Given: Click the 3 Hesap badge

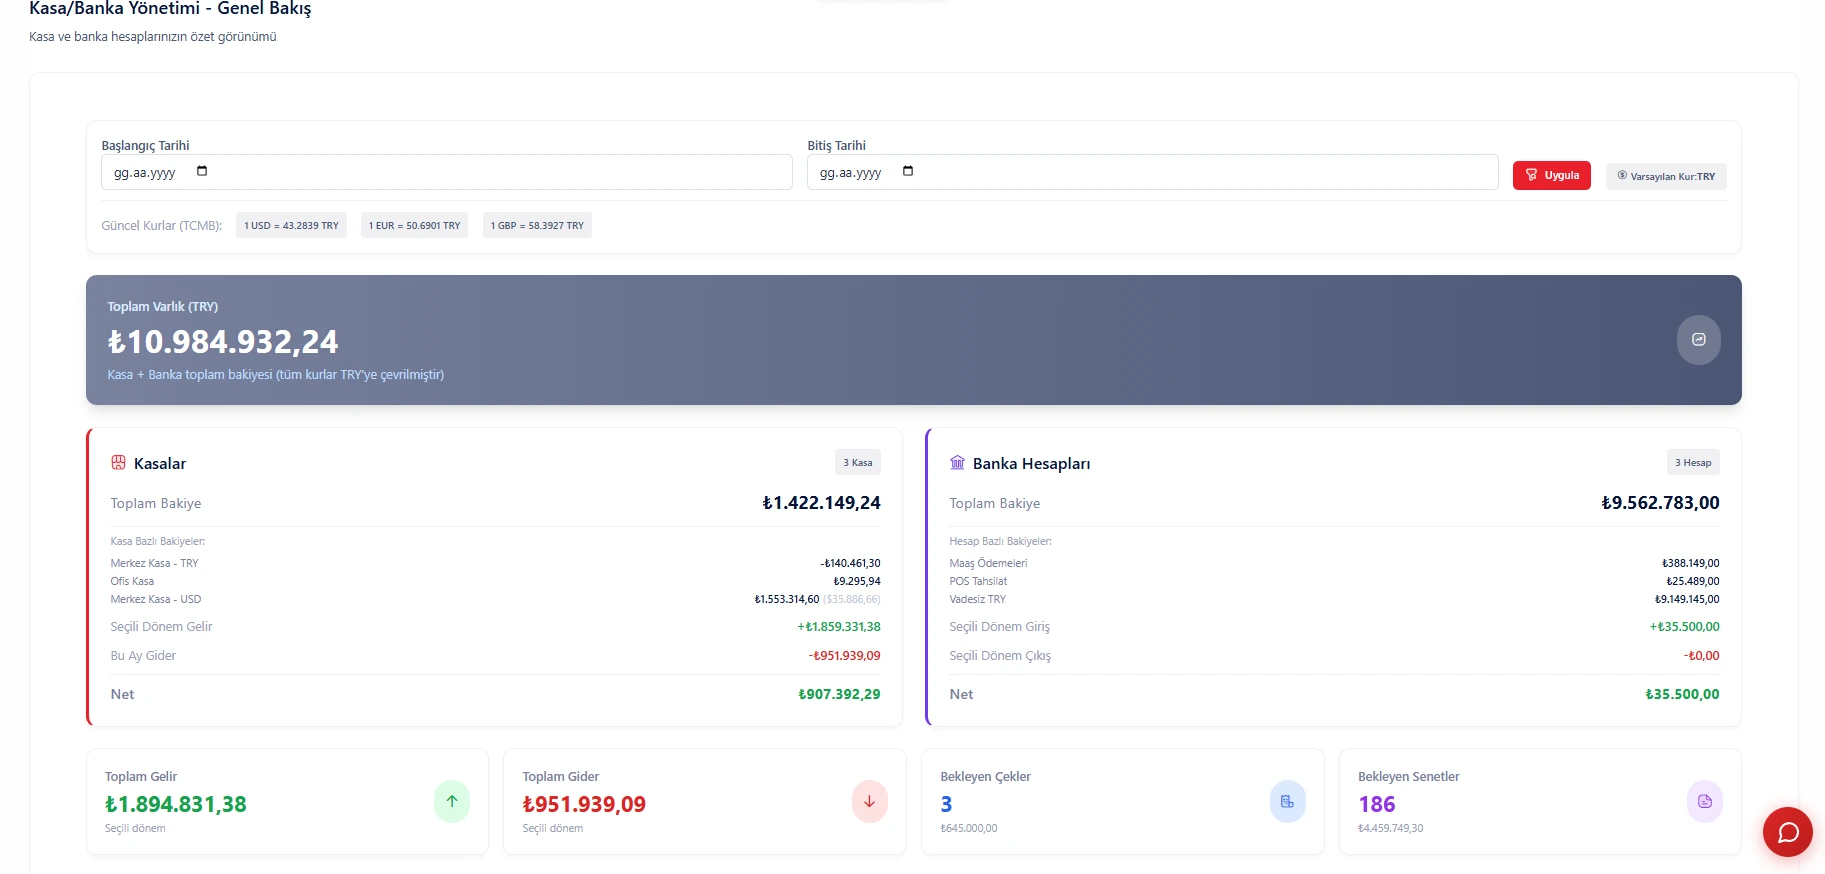Looking at the screenshot, I should coord(1692,462).
